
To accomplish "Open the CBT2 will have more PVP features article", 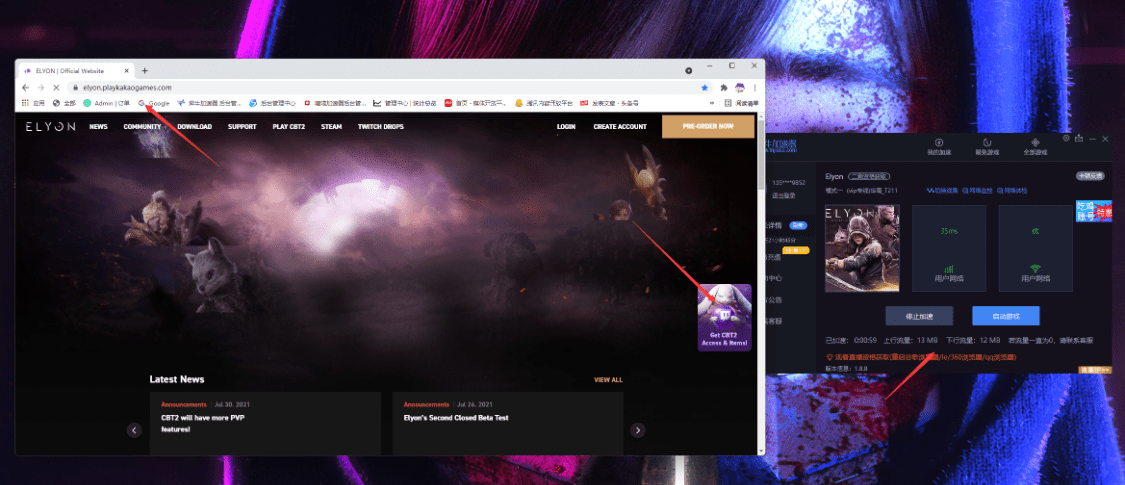I will click(x=265, y=423).
